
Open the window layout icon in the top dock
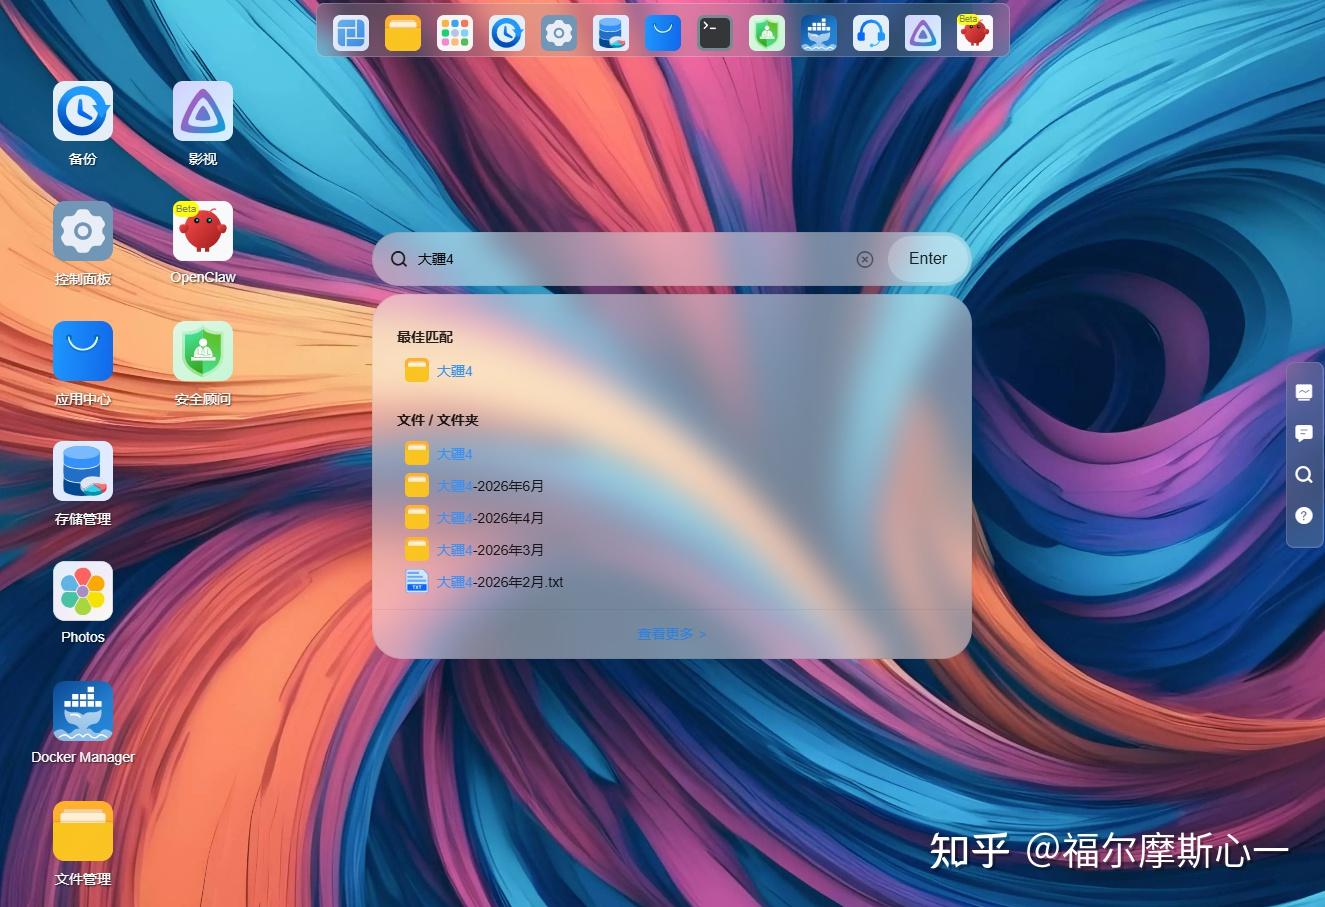coord(351,33)
